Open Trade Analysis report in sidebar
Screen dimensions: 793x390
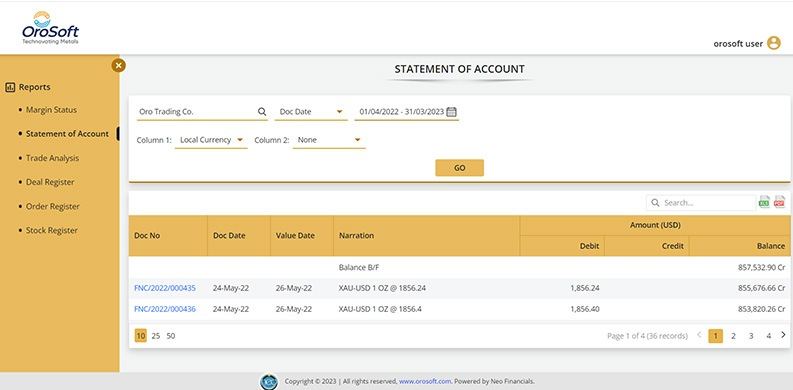pyautogui.click(x=52, y=158)
